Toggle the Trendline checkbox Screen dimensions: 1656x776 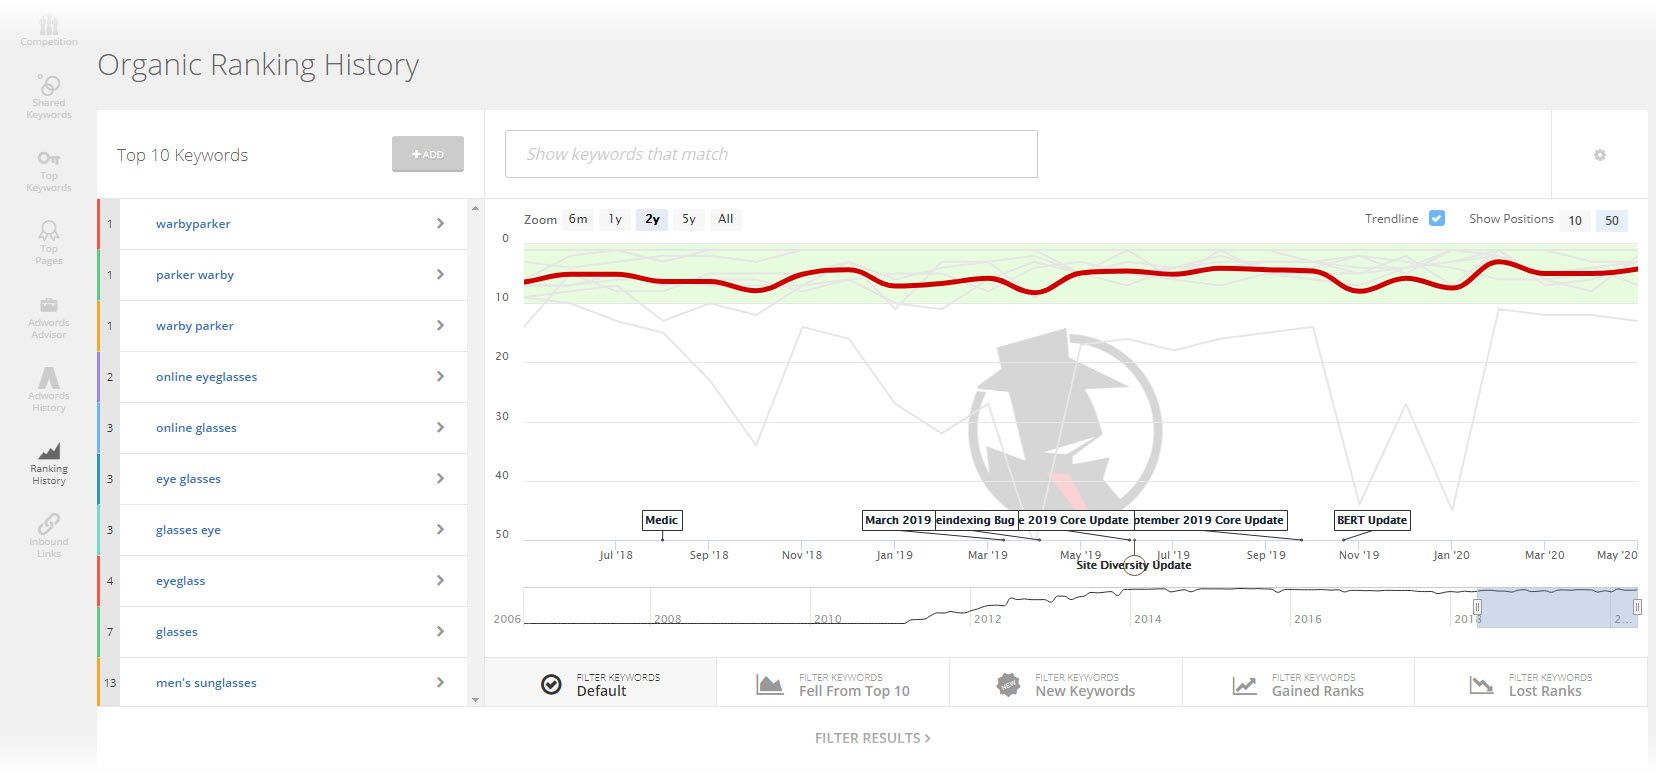pyautogui.click(x=1436, y=218)
